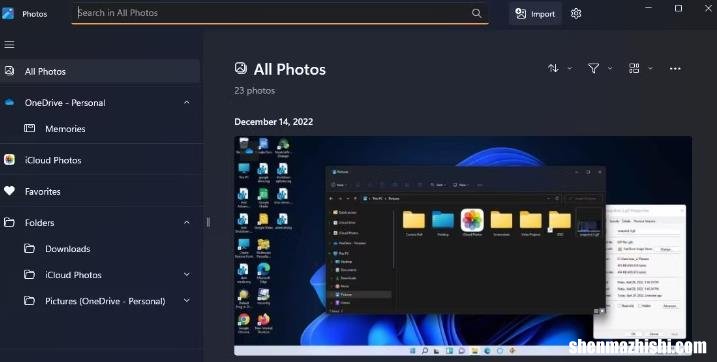Click the 23 photos count text

(255, 90)
